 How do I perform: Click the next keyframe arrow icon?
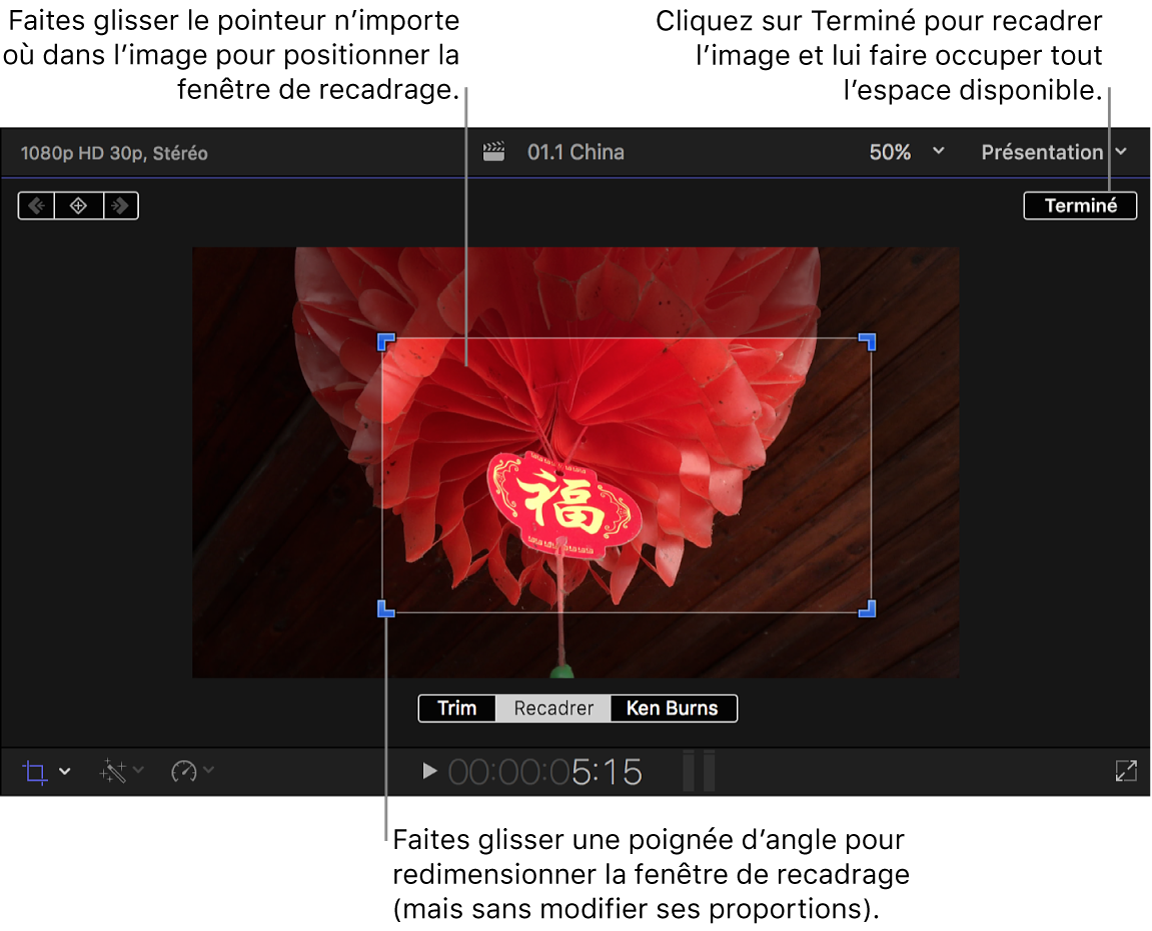(120, 205)
